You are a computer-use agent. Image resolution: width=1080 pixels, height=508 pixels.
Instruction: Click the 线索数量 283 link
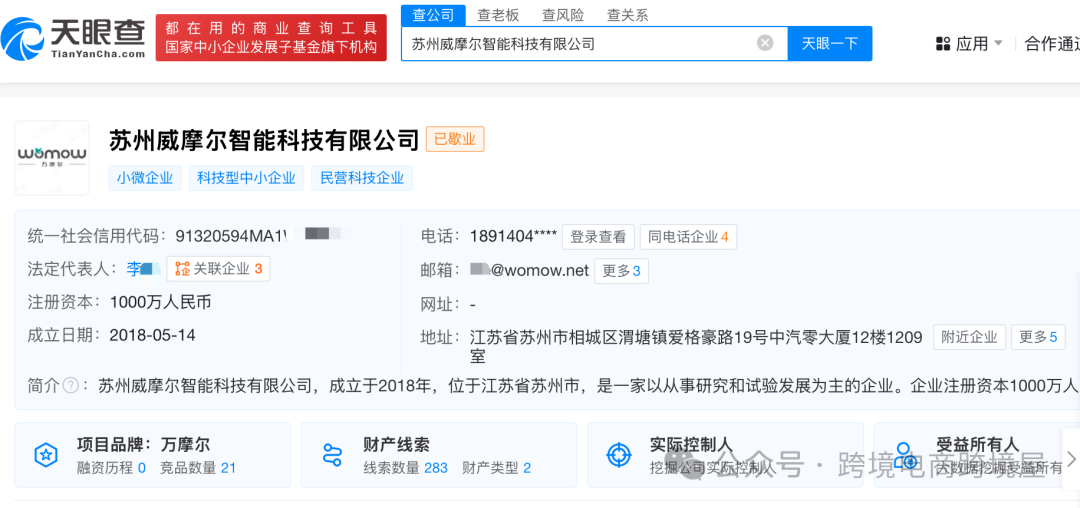tap(406, 468)
